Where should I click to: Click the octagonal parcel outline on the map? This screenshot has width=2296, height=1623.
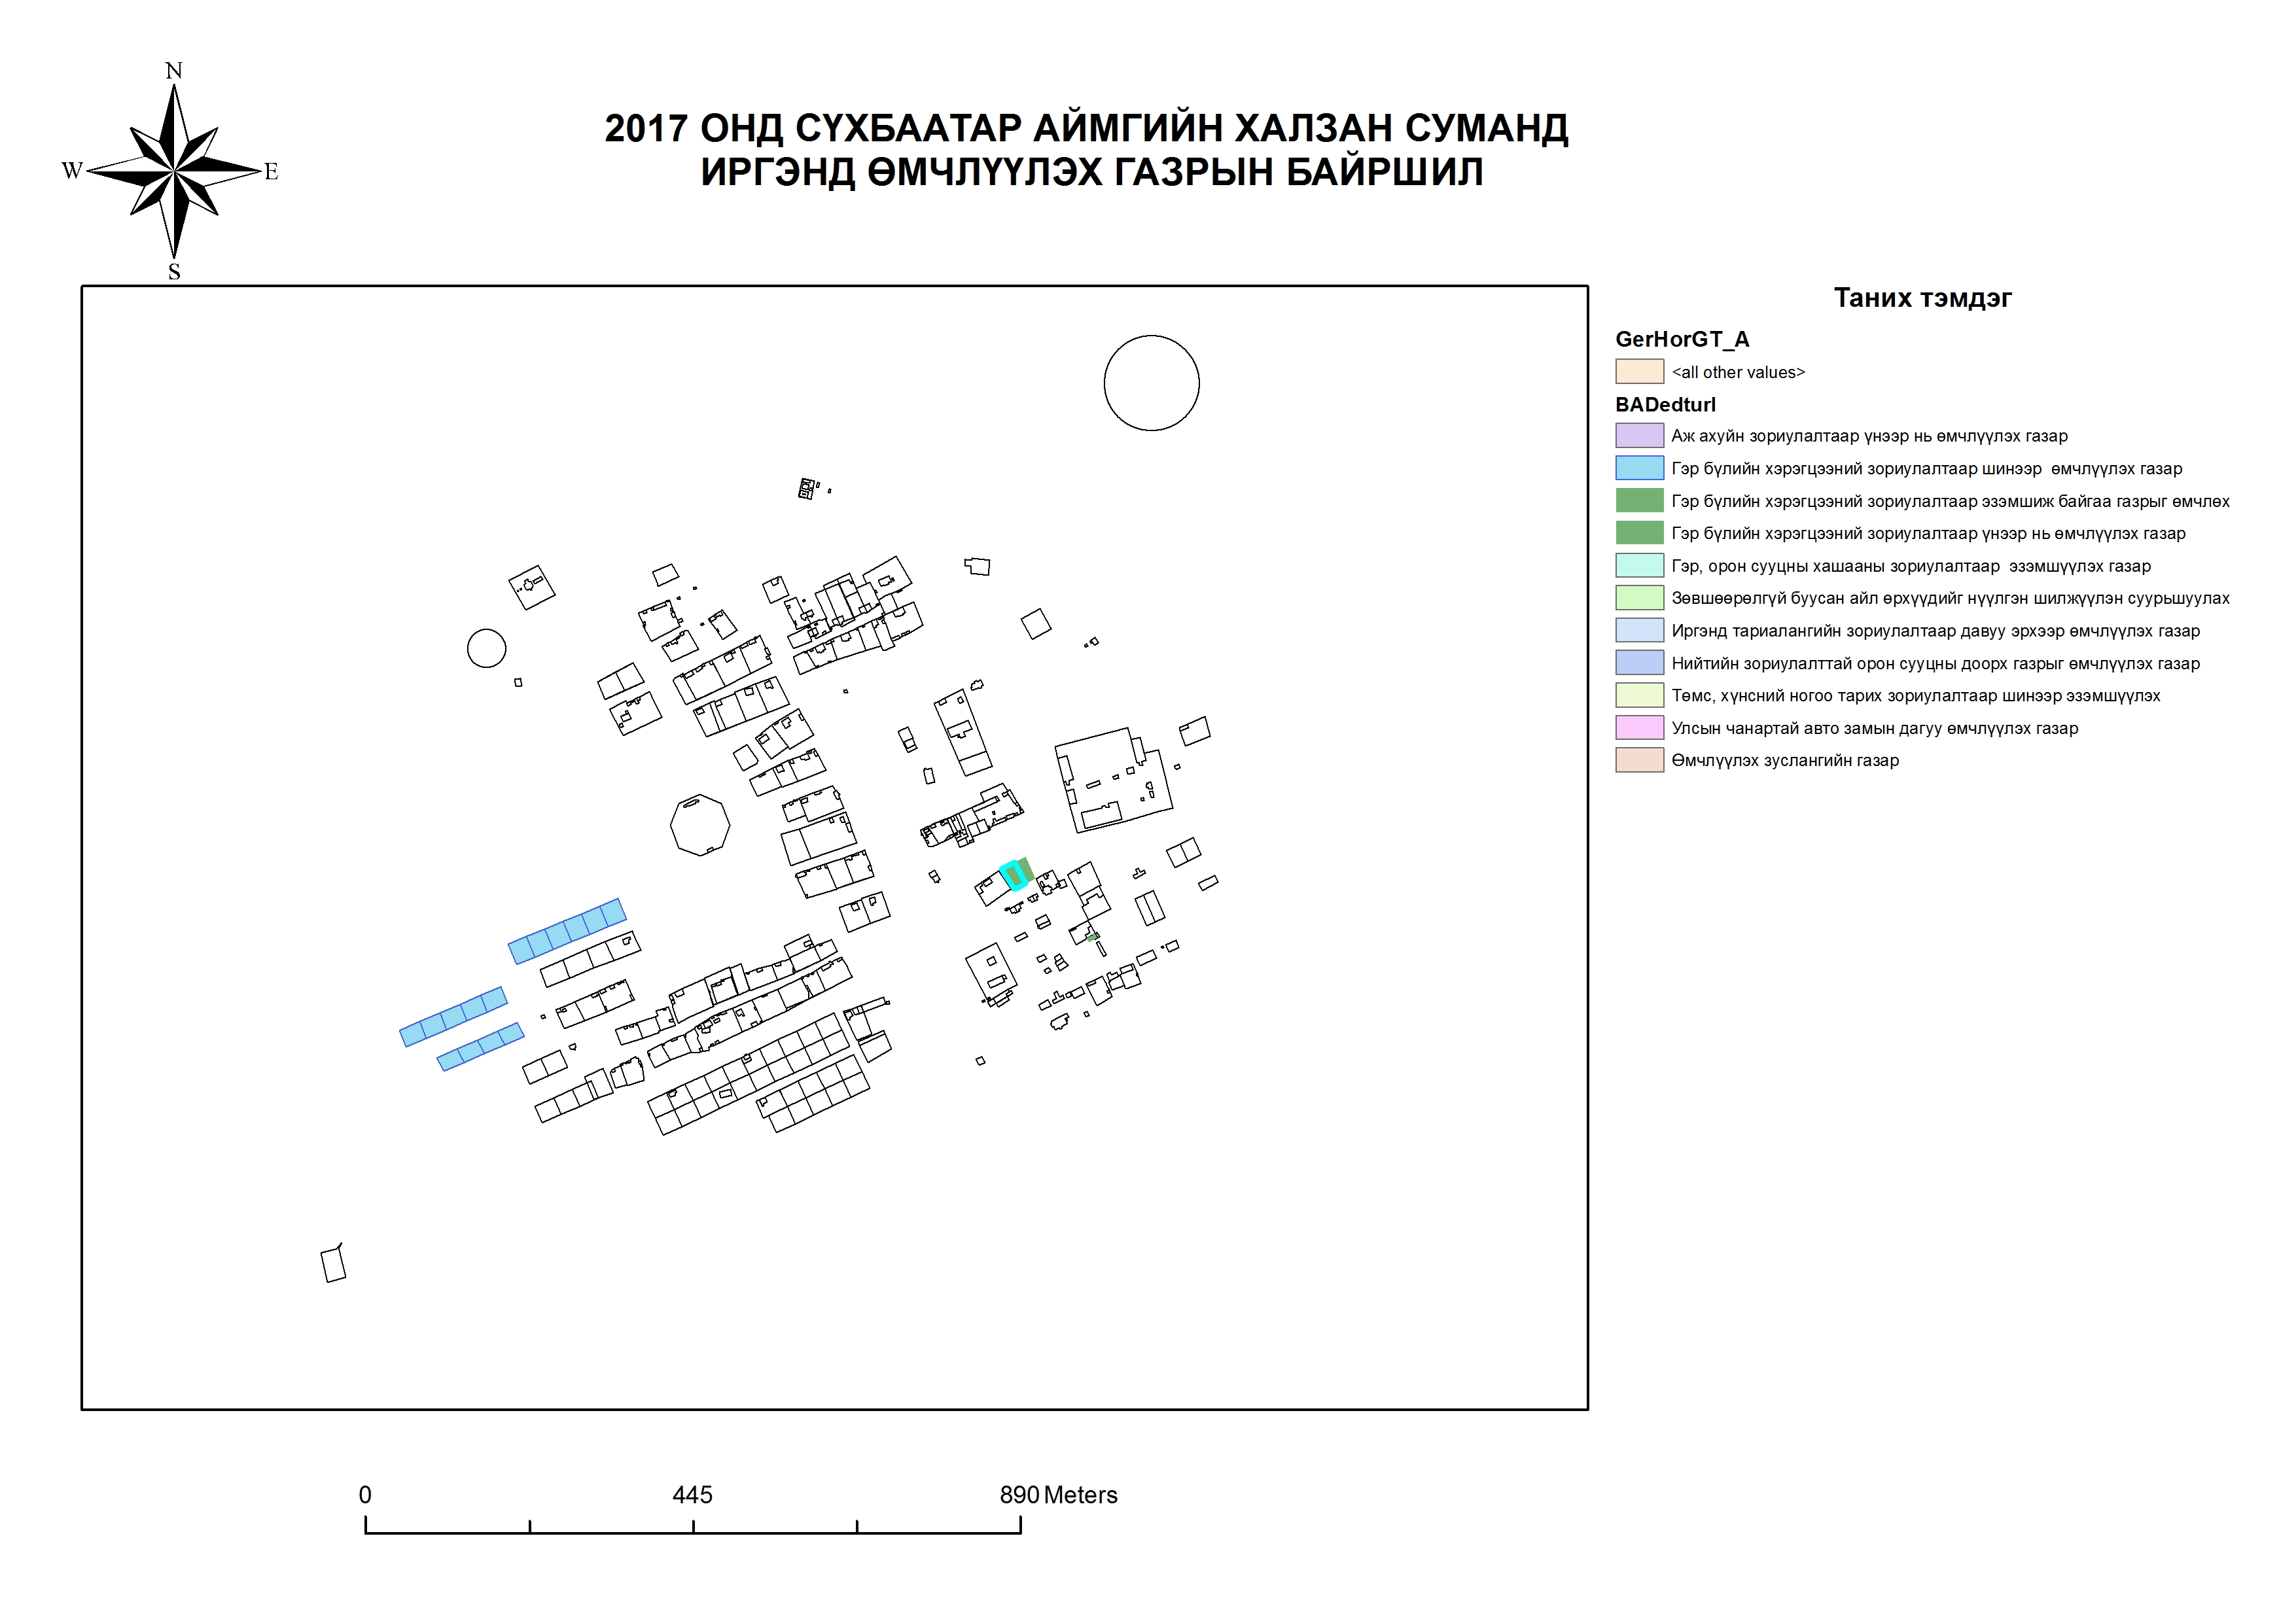coord(700,825)
